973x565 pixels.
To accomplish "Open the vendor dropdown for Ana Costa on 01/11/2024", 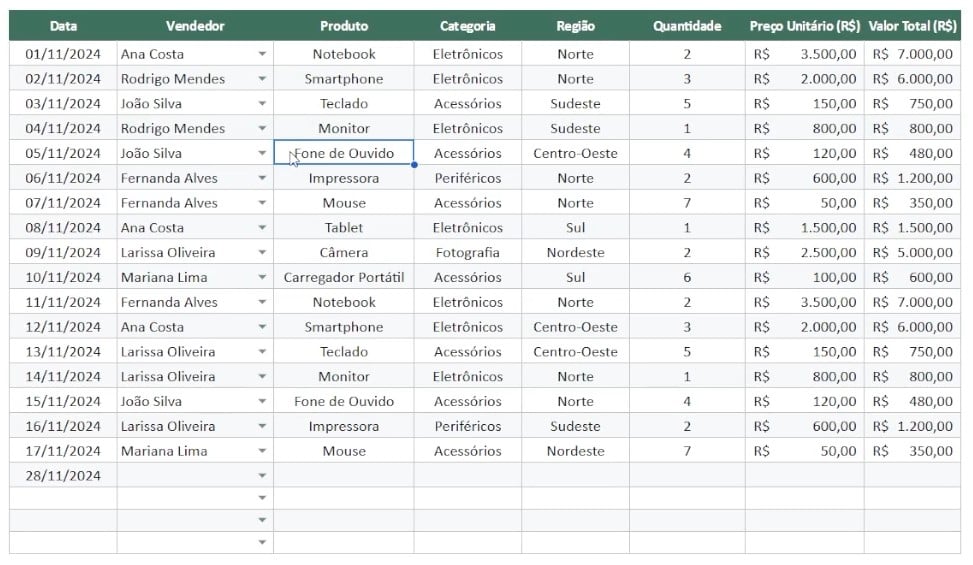I will point(262,54).
